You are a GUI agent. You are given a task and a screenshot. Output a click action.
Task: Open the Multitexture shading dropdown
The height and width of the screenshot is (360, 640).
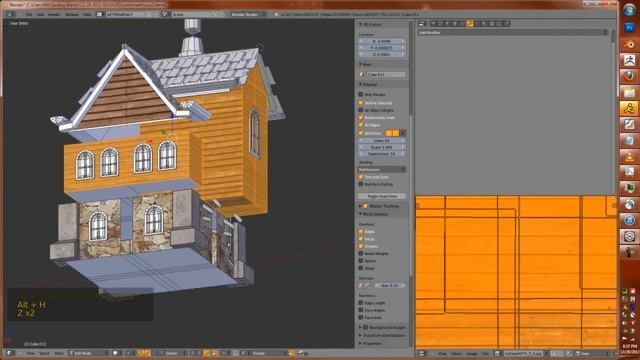pos(382,169)
